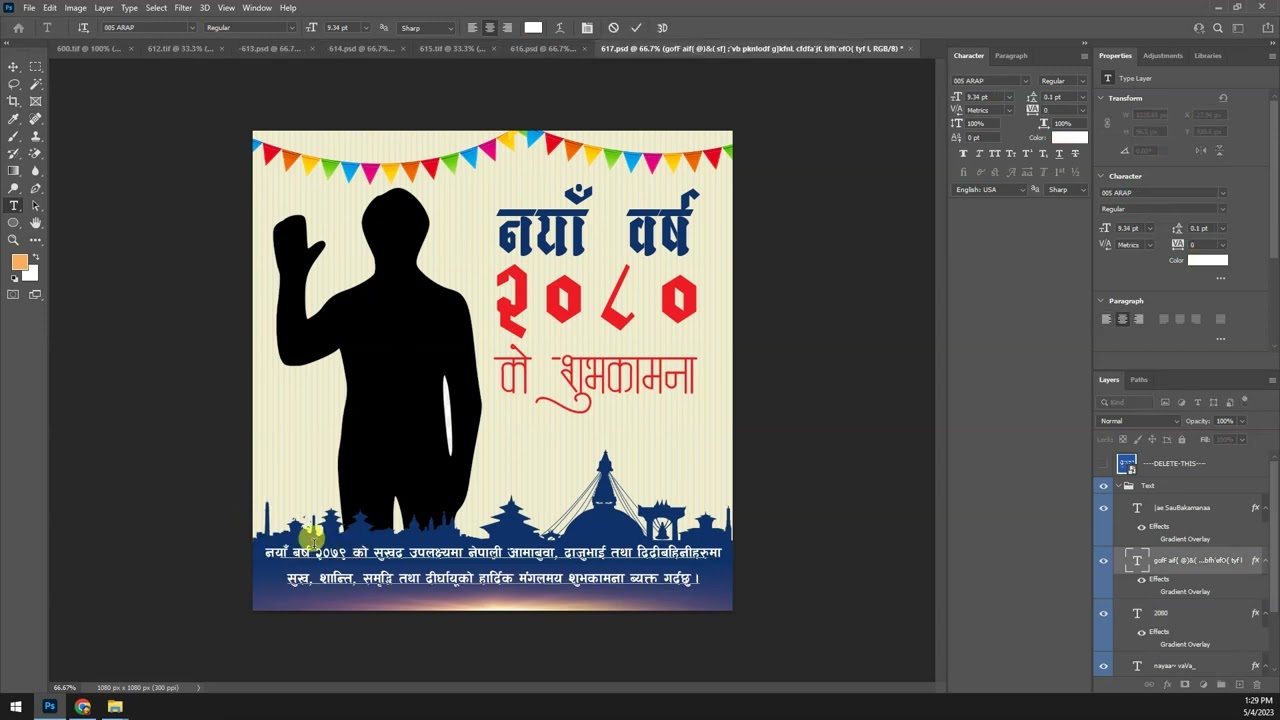Toggle Strikethrough in Character panel
Image resolution: width=1280 pixels, height=720 pixels.
(x=1075, y=154)
